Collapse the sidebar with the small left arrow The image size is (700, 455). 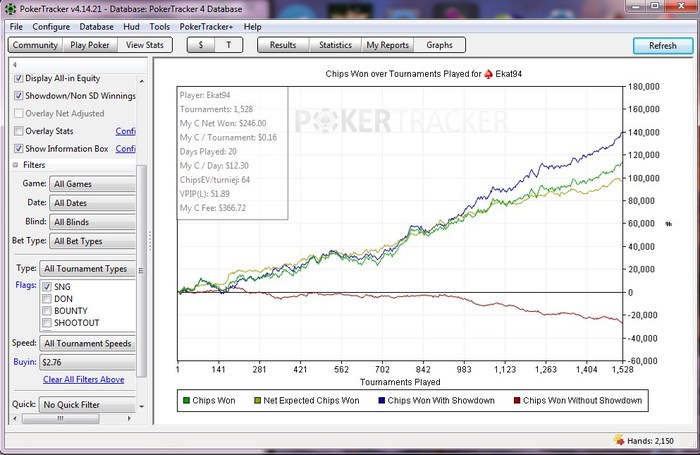[x=15, y=64]
